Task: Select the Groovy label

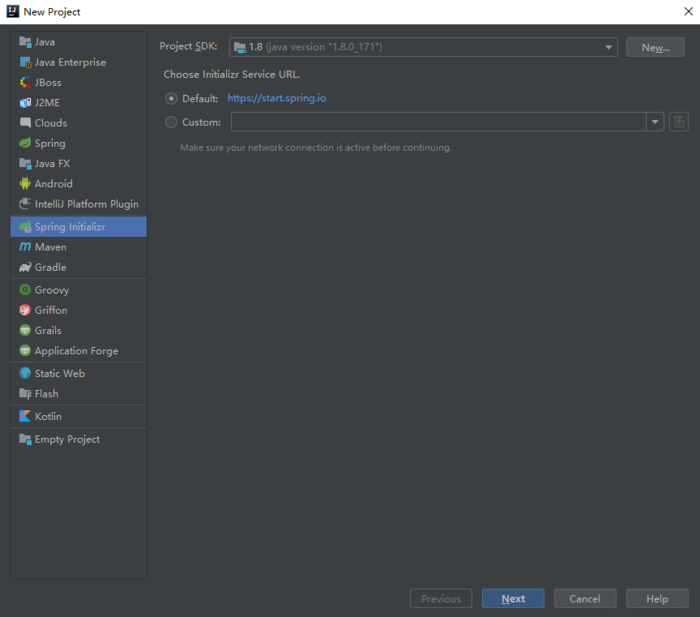Action: (x=52, y=290)
